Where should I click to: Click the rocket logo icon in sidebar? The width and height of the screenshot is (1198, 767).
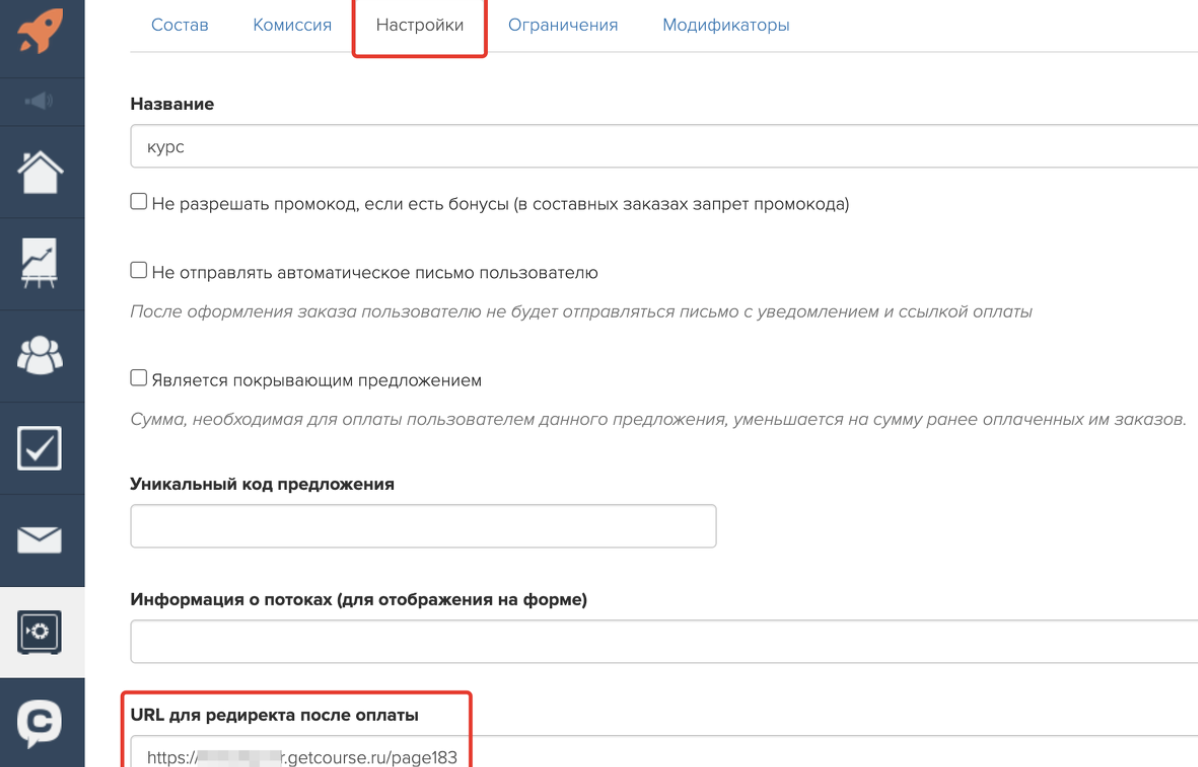click(x=41, y=32)
